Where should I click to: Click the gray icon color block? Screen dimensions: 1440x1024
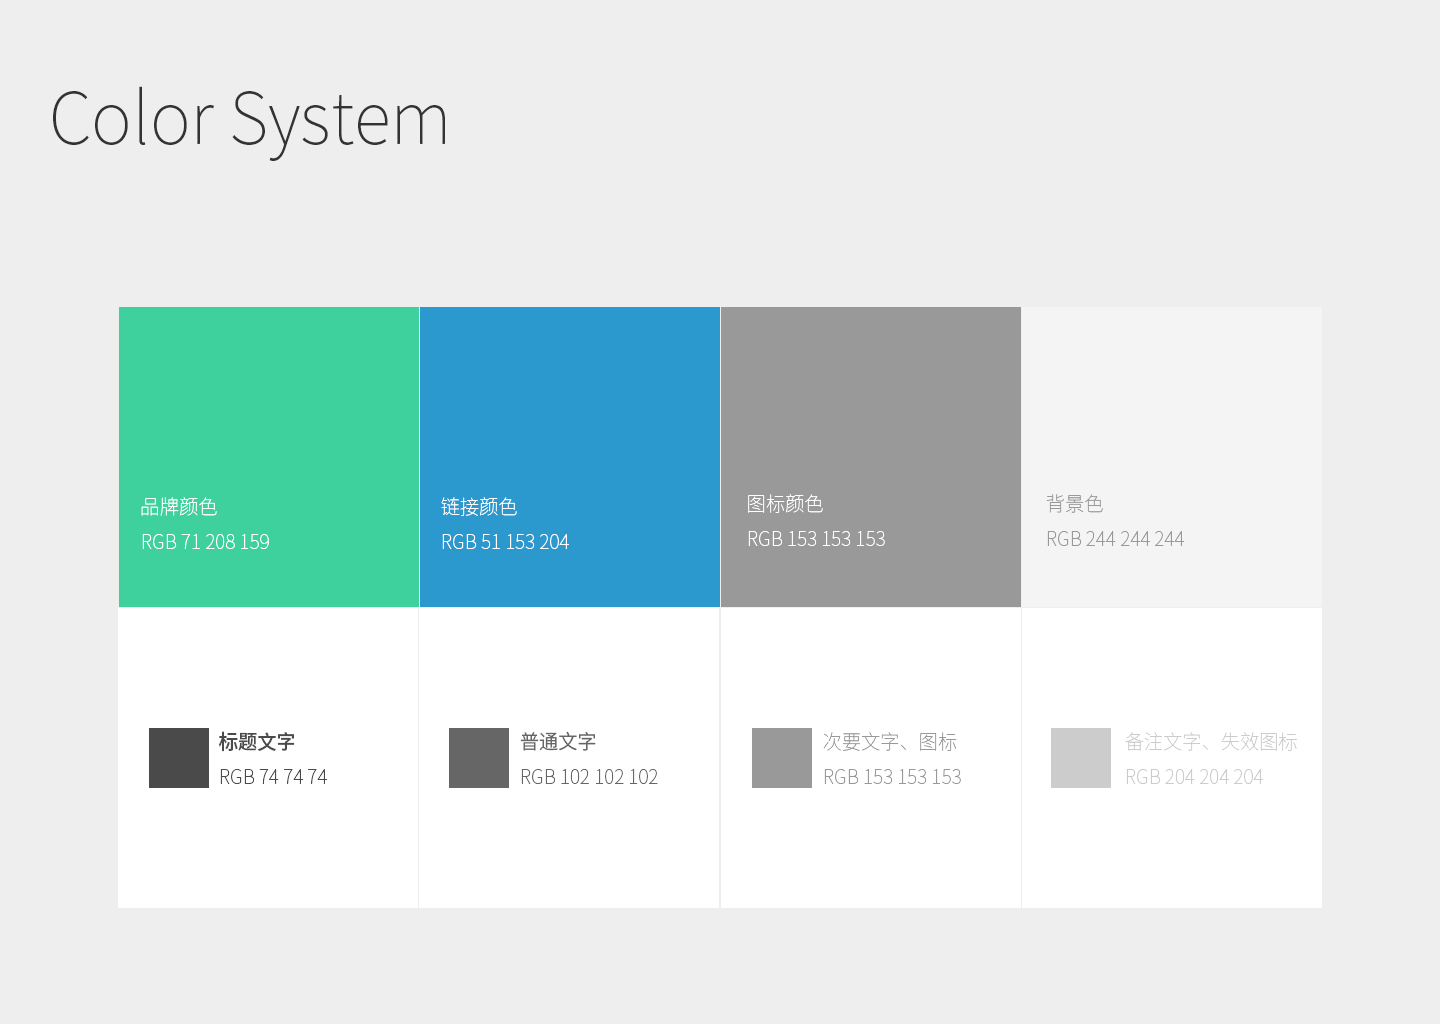click(871, 457)
